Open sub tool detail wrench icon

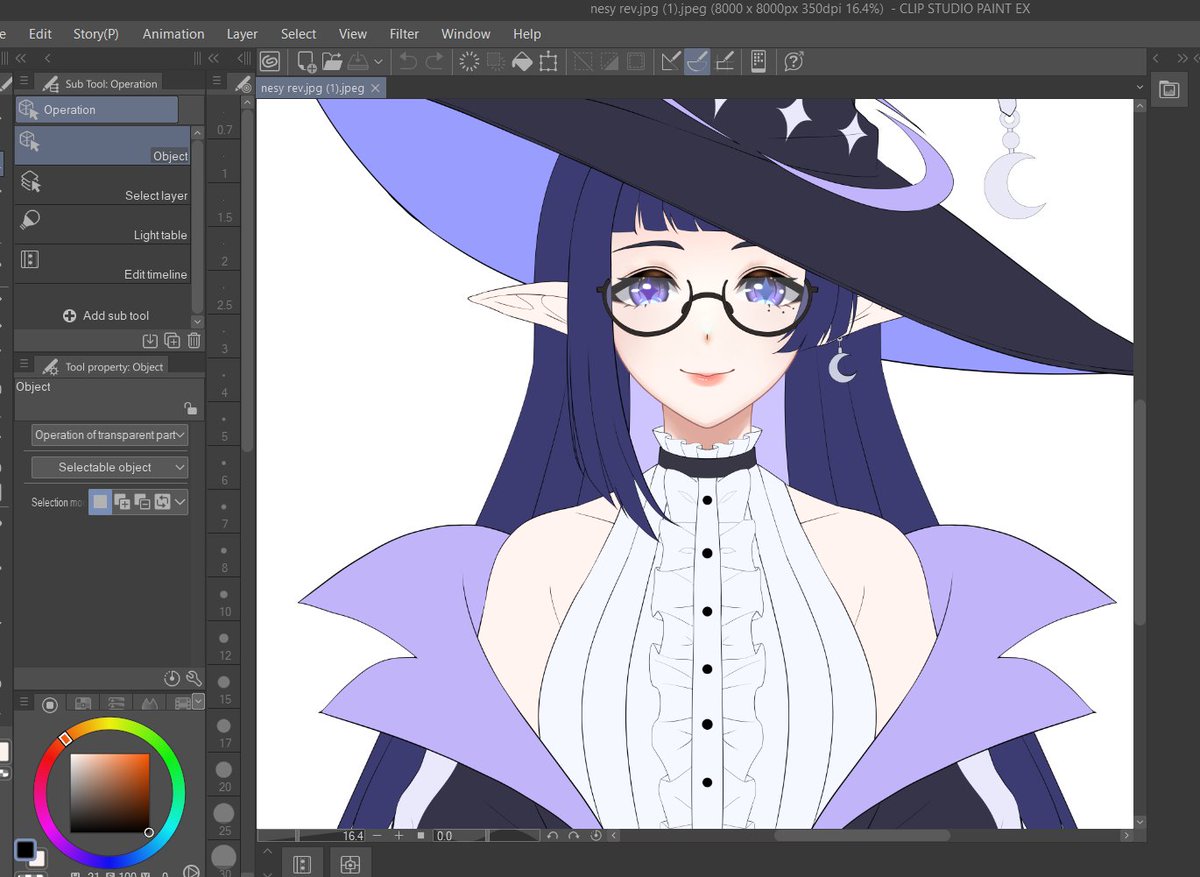coord(194,679)
